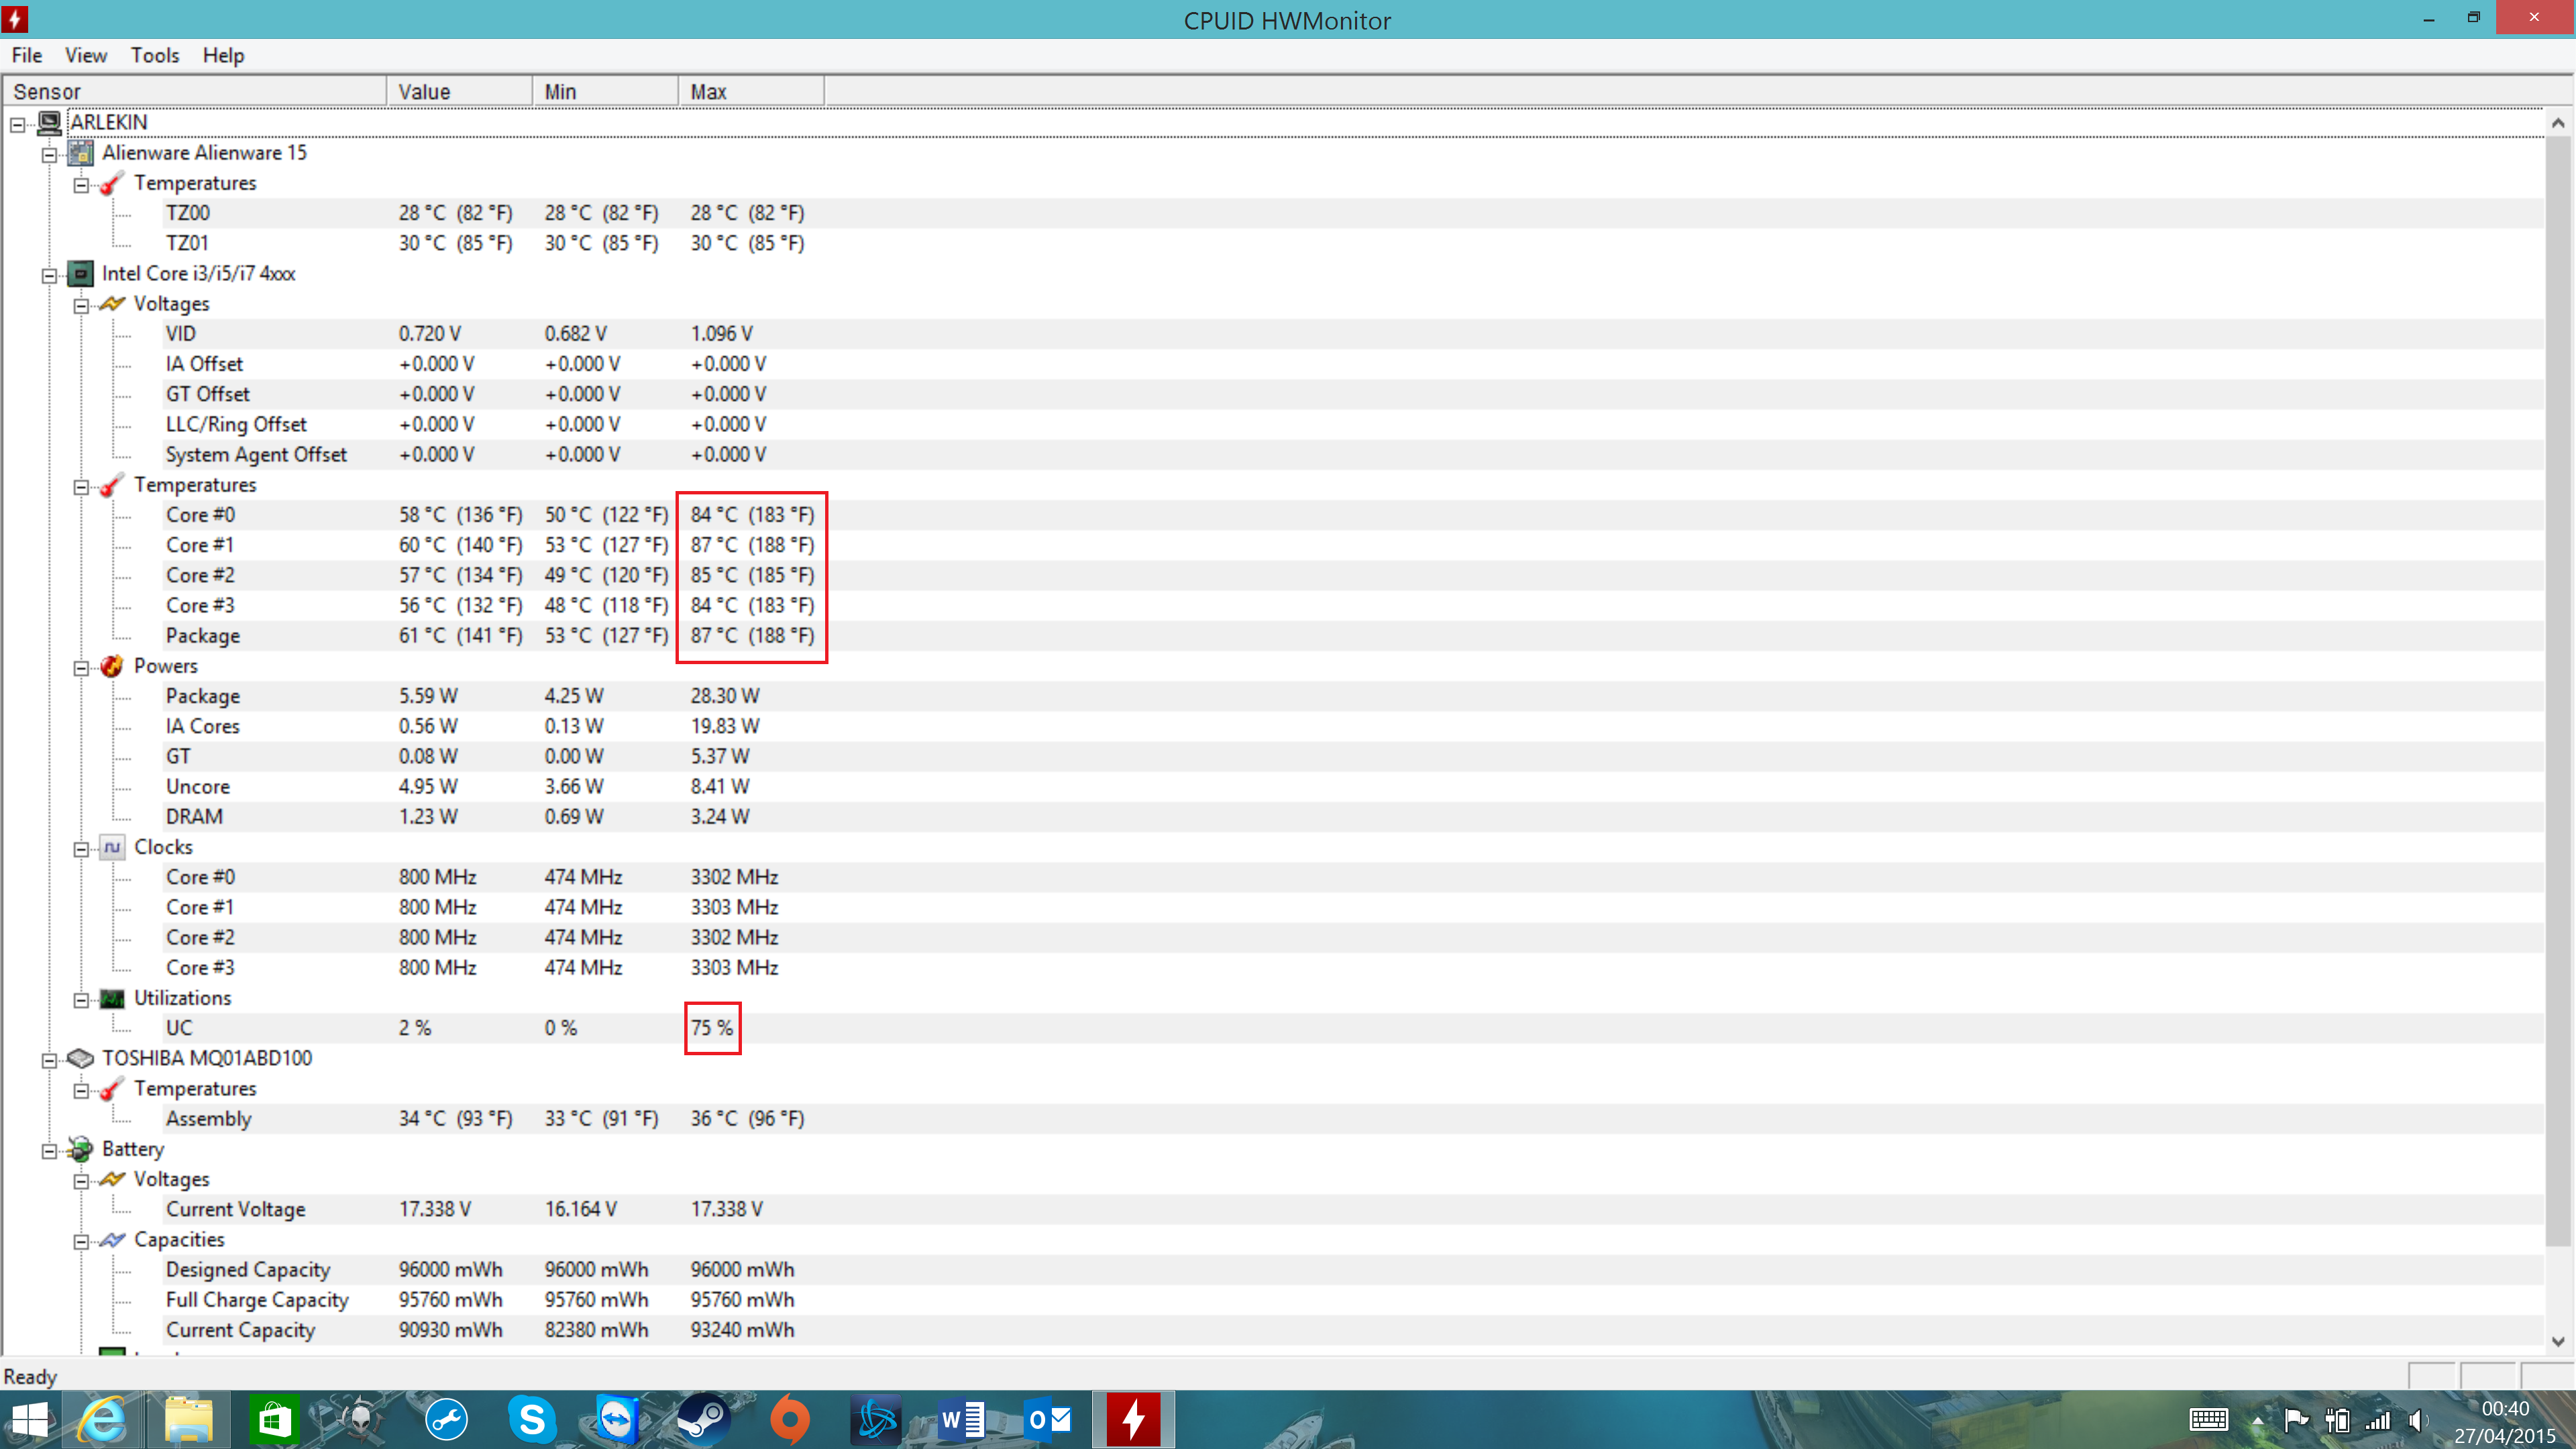Open TeamViewer from the taskbar
The height and width of the screenshot is (1449, 2576).
tap(617, 1419)
